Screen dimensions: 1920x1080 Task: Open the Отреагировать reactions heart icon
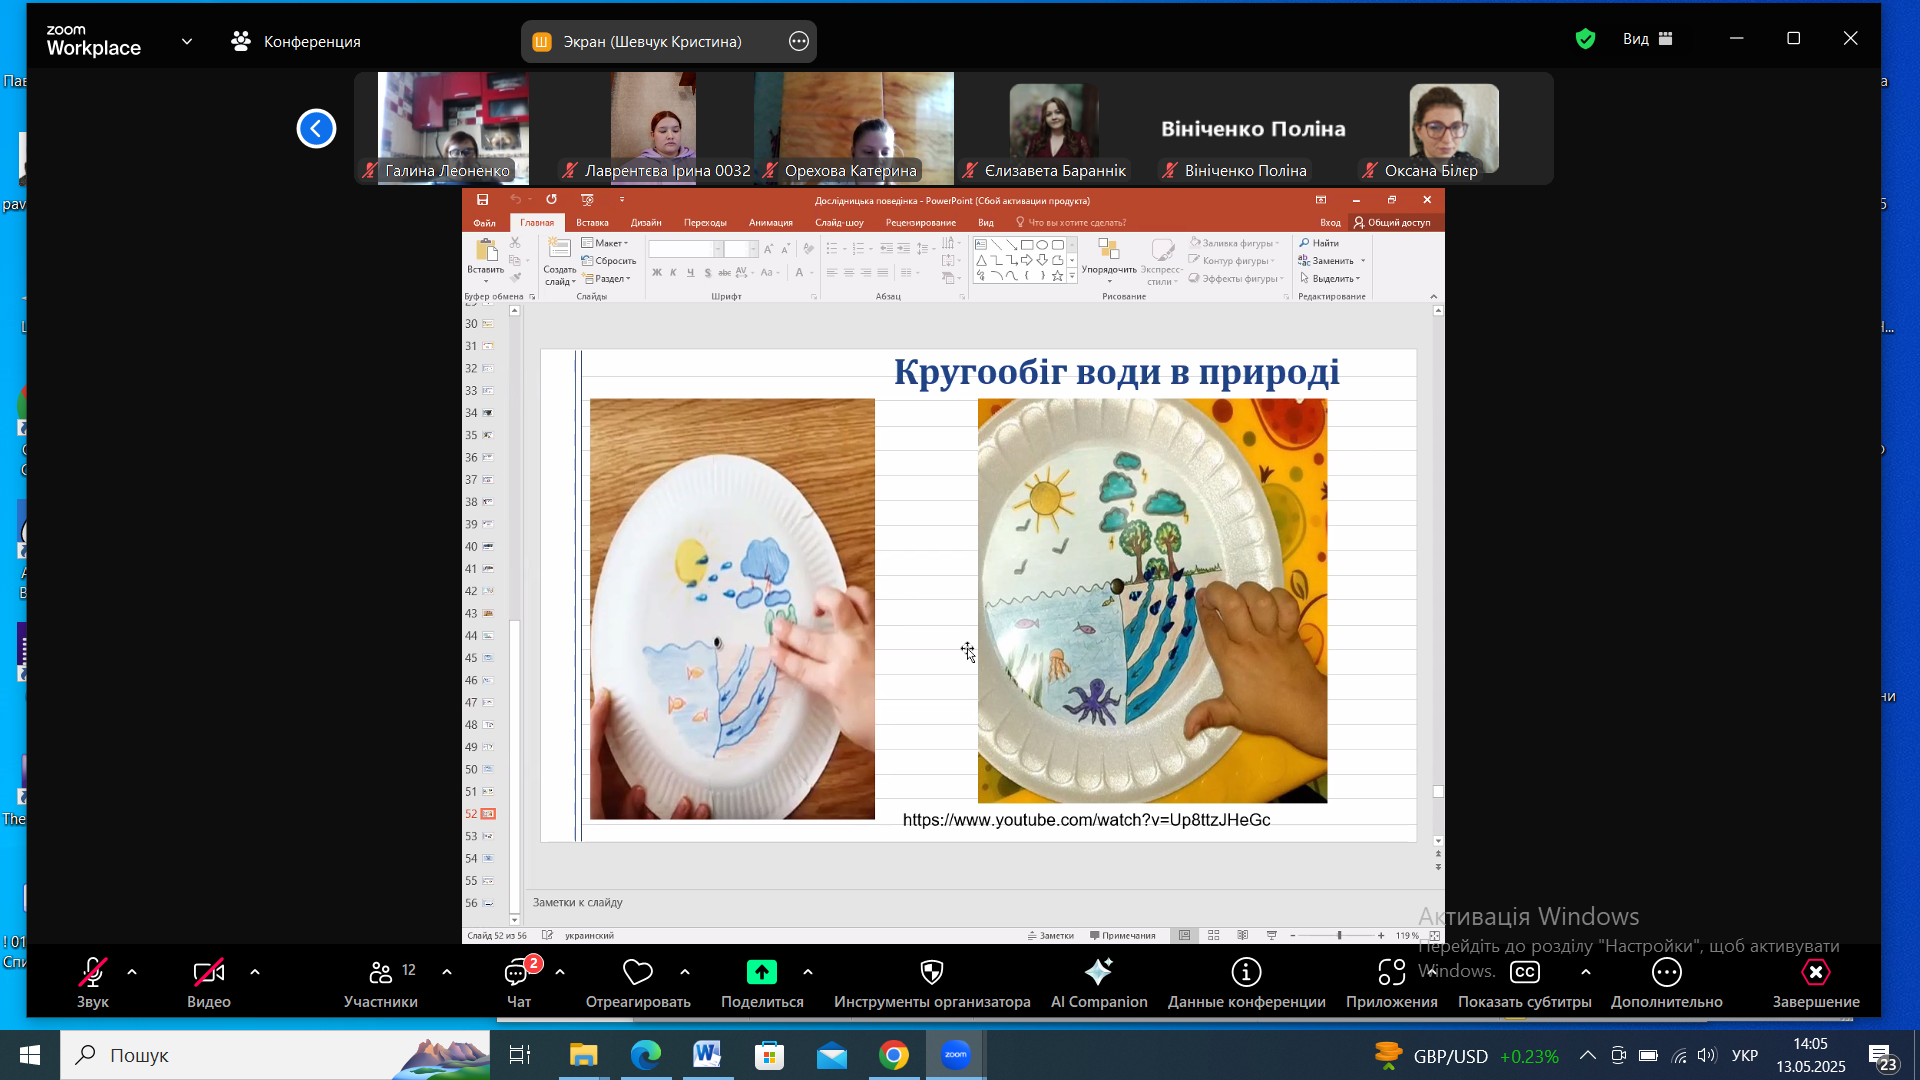pos(638,972)
